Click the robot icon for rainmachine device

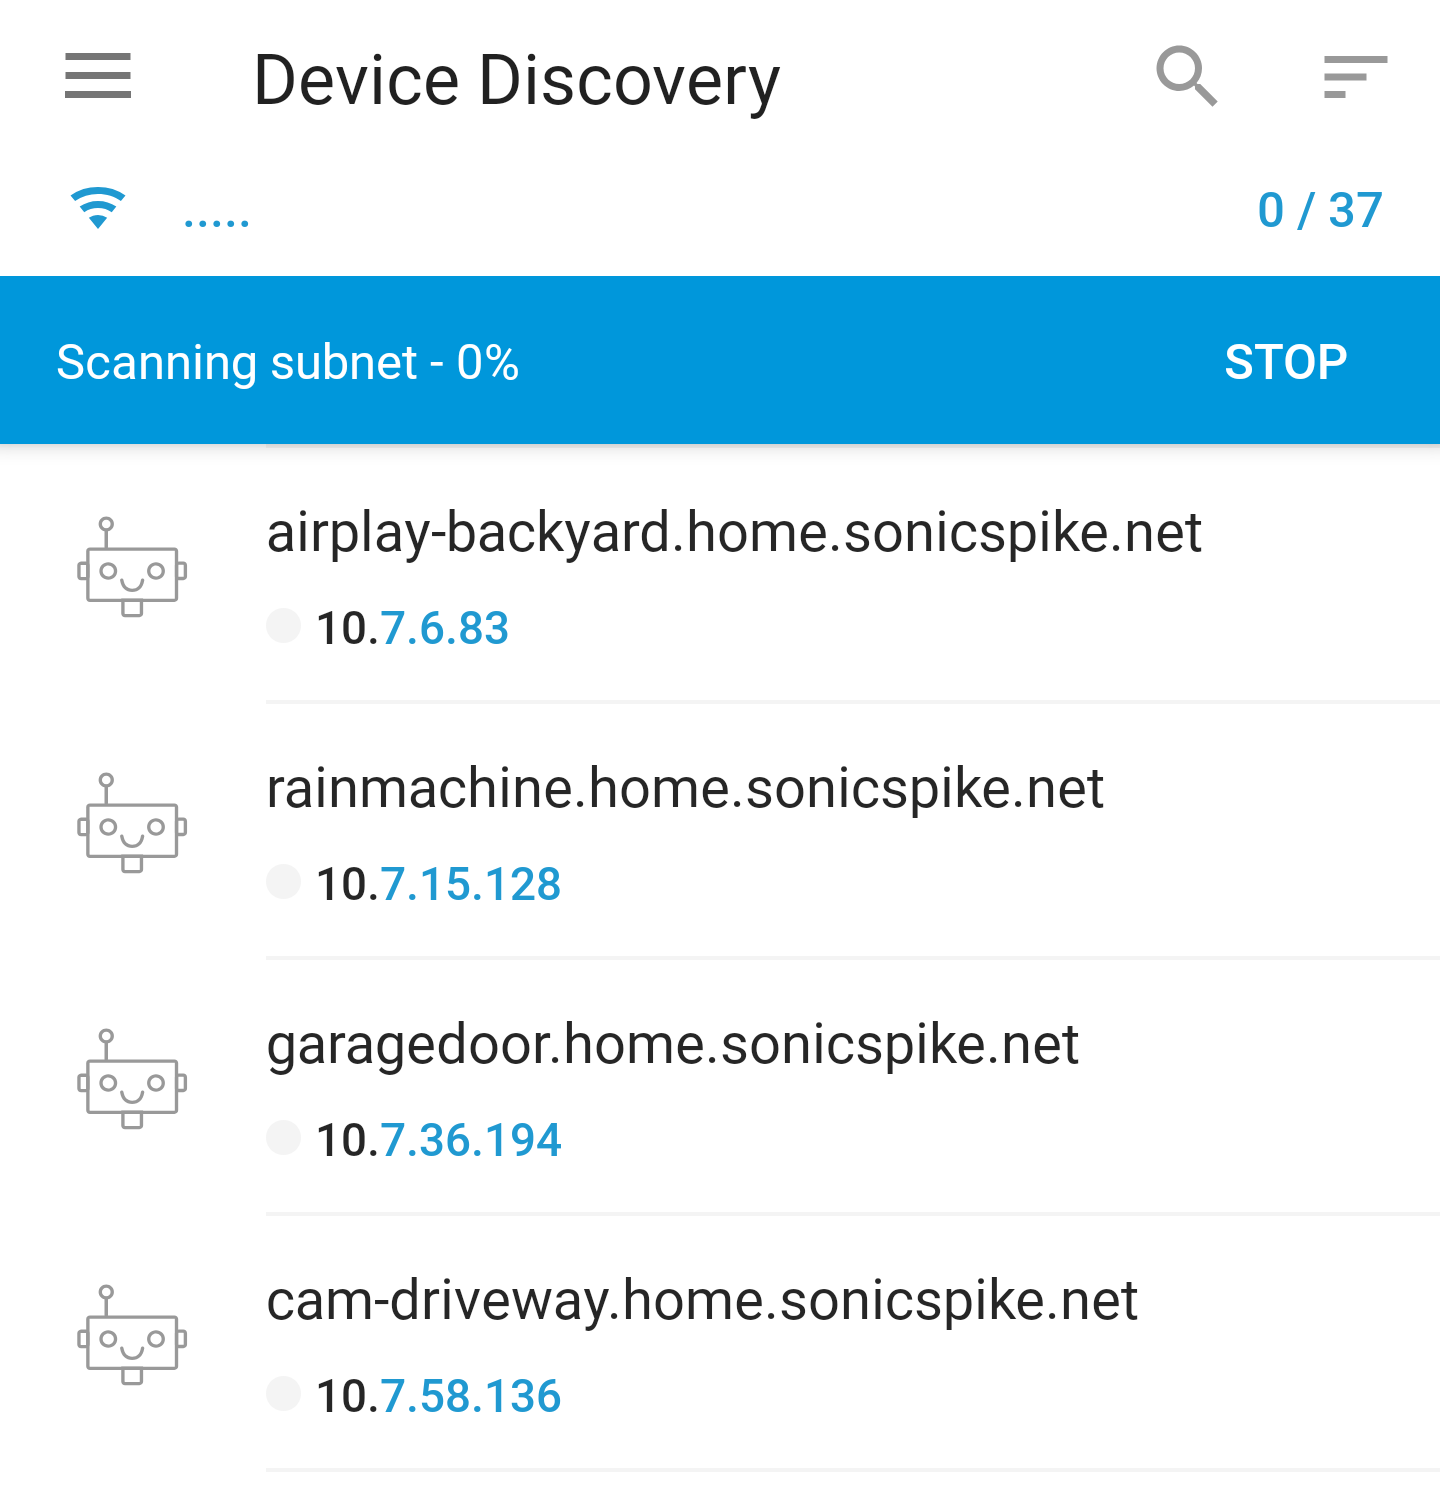132,823
